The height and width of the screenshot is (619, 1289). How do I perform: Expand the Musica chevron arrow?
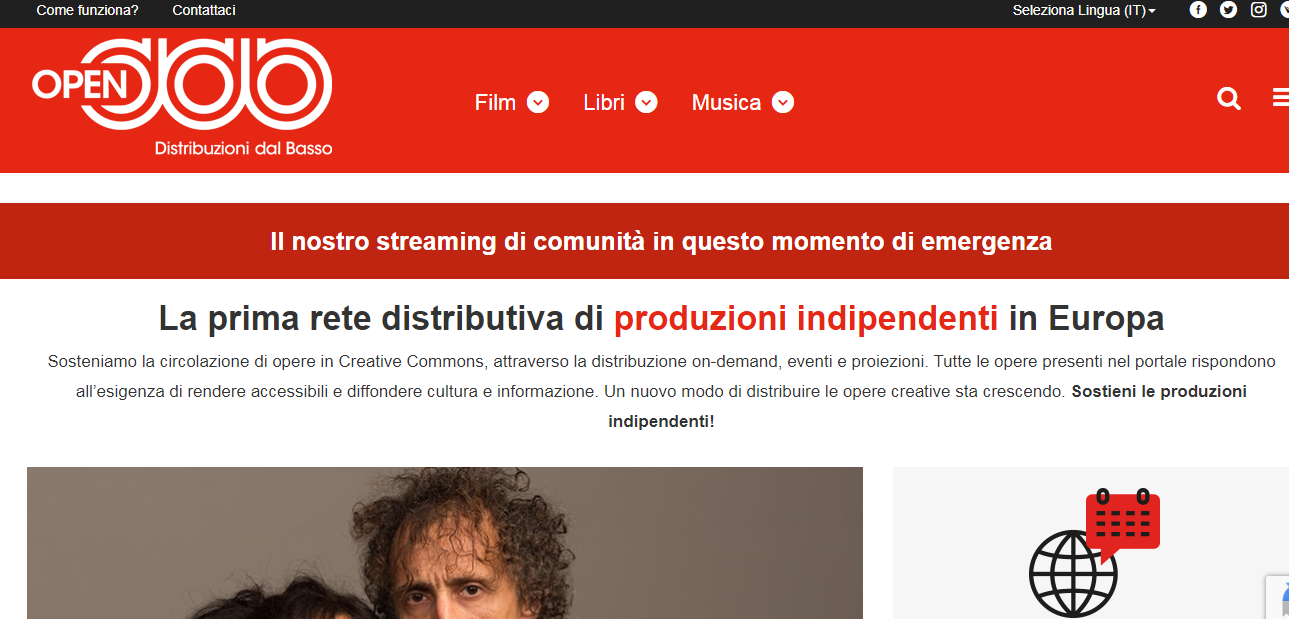[x=783, y=102]
